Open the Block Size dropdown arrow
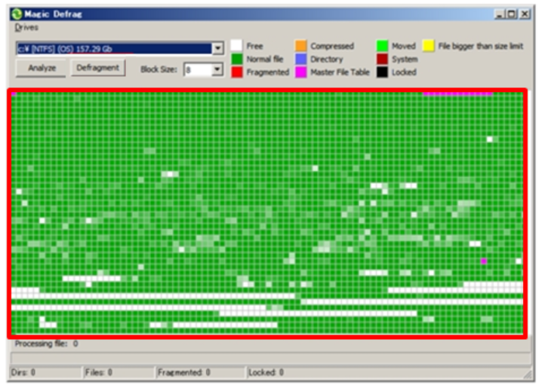 click(x=217, y=70)
